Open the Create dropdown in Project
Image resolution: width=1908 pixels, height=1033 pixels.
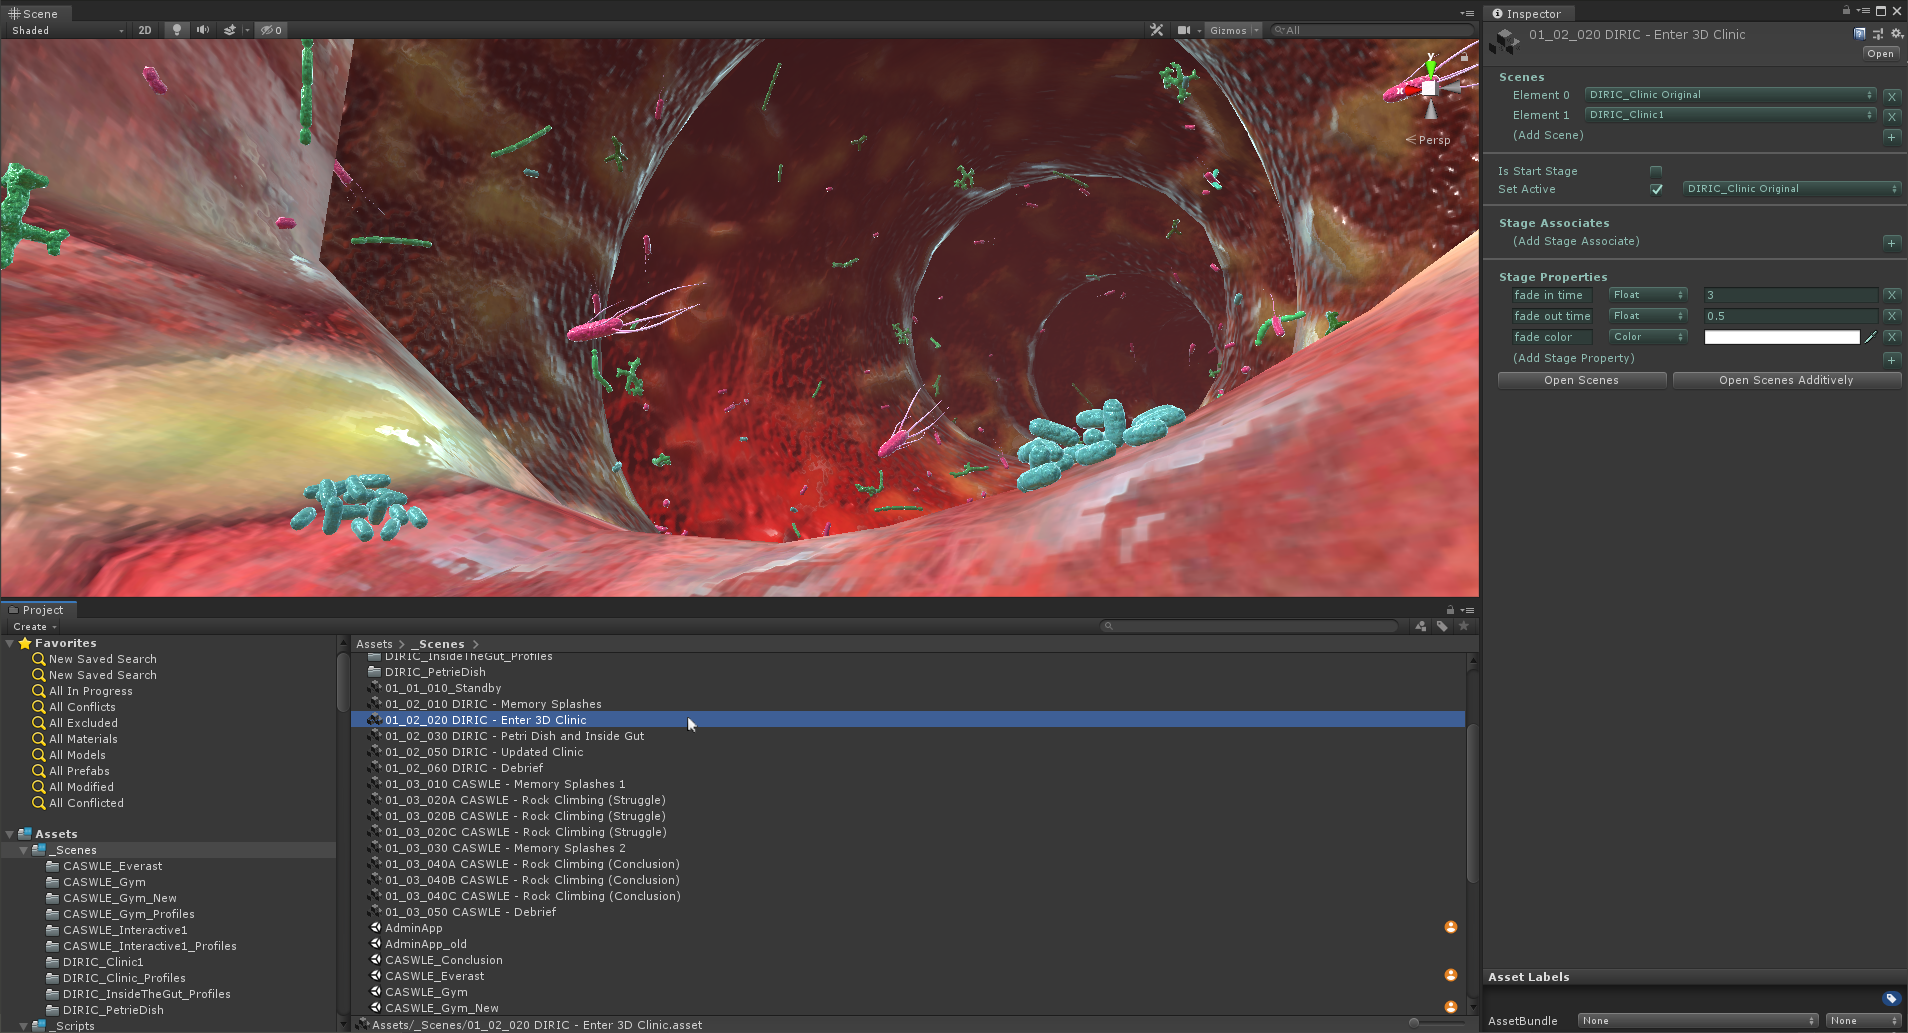[35, 627]
